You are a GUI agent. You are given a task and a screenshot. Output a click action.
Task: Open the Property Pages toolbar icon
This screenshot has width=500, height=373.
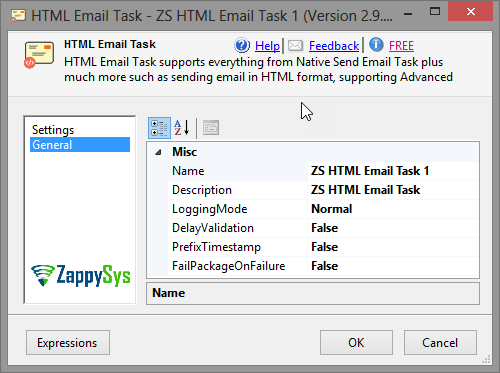point(211,128)
